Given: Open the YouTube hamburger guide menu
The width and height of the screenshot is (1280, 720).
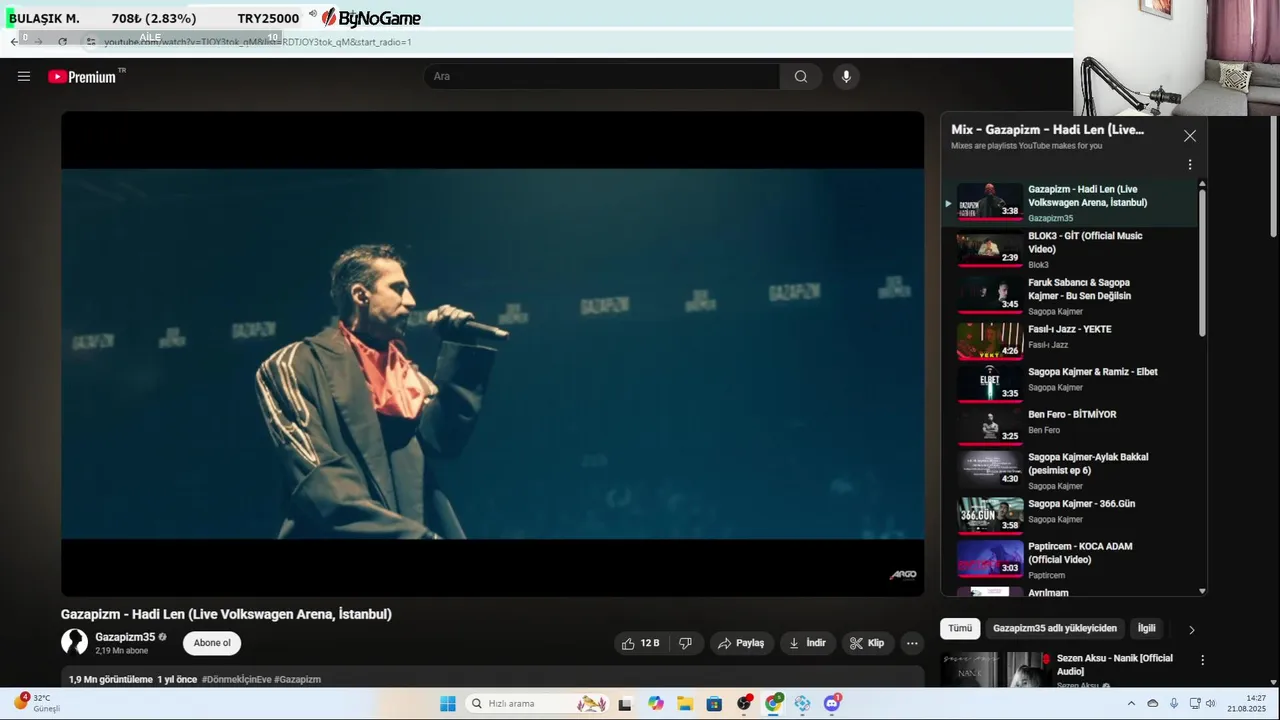Looking at the screenshot, I should (x=24, y=76).
